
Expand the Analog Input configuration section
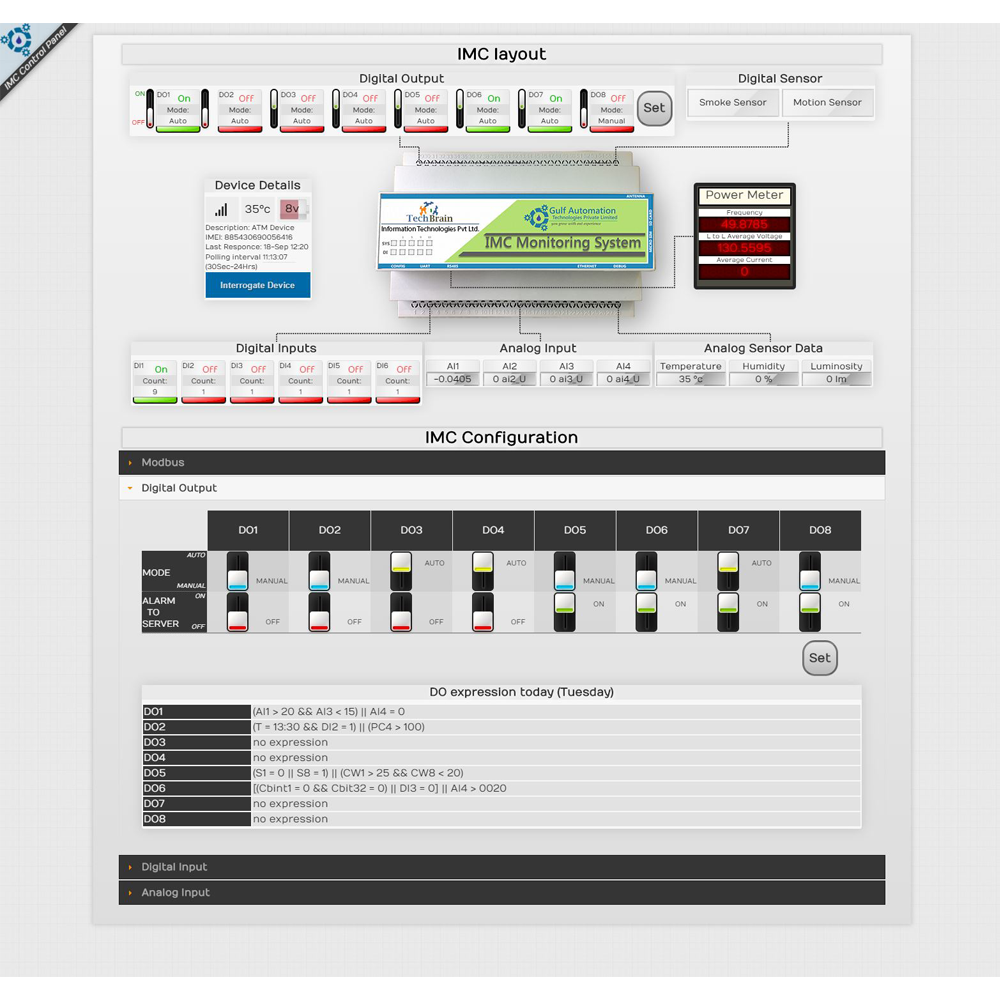coord(175,893)
